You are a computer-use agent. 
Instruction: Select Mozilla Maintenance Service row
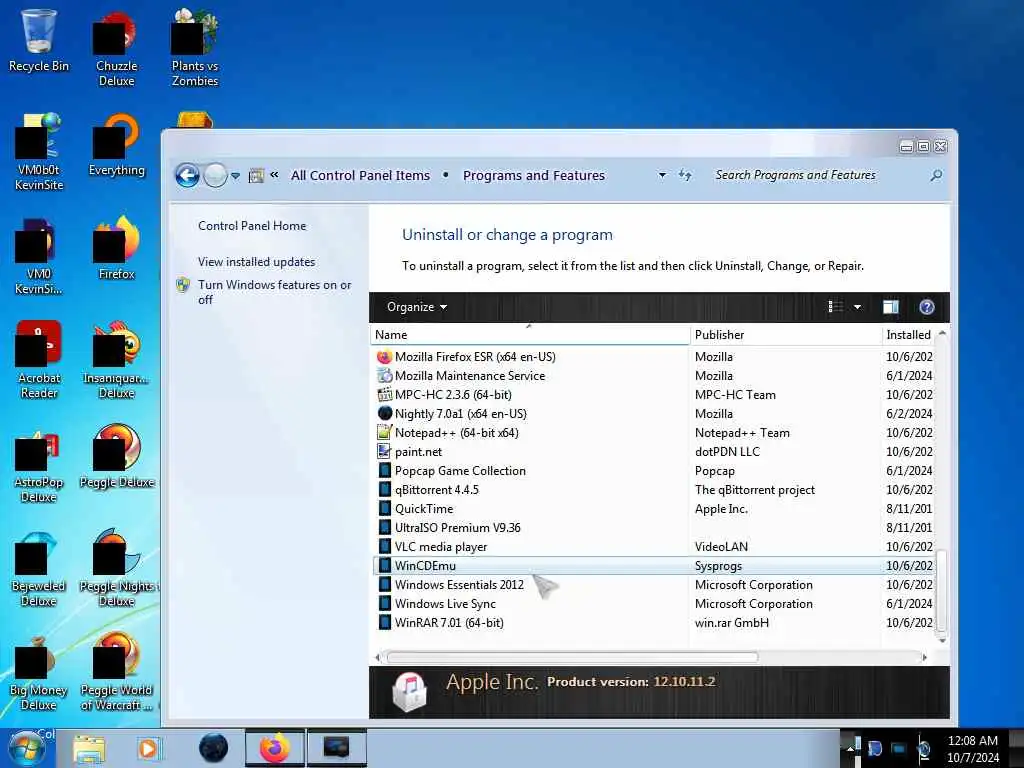(x=653, y=376)
